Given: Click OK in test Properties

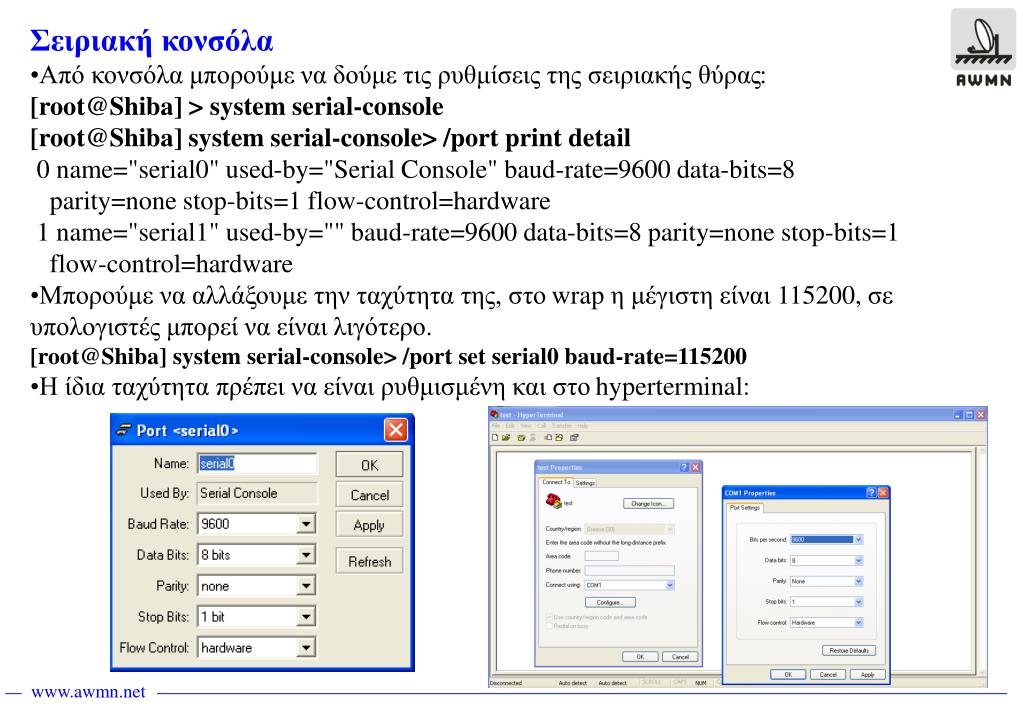Looking at the screenshot, I should tap(640, 657).
